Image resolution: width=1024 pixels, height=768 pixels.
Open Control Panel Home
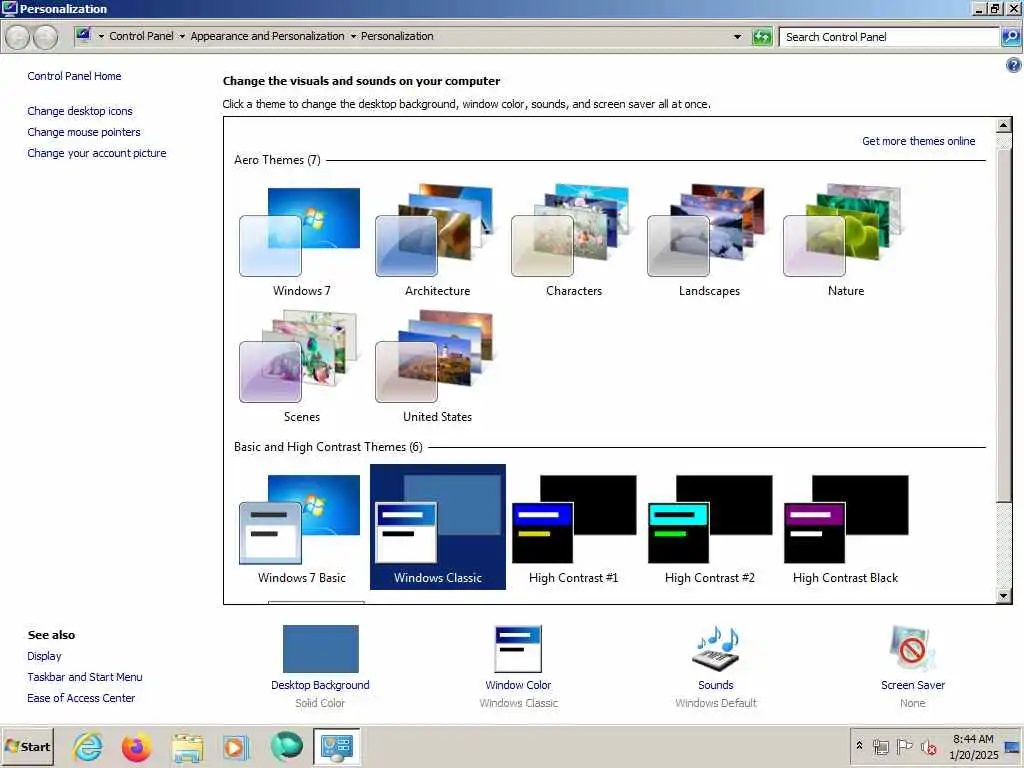(x=74, y=76)
